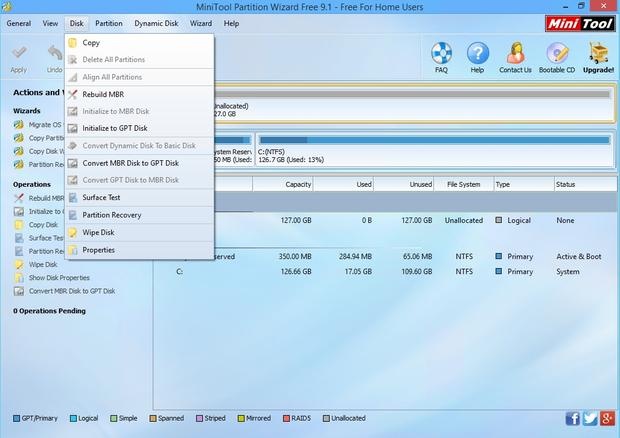620x438 pixels.
Task: Click the FAQ toolbar icon
Action: (441, 56)
